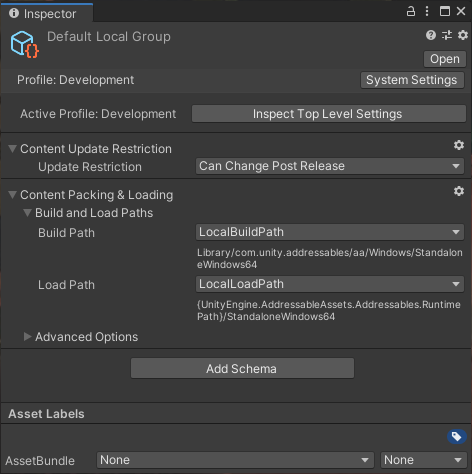Open Content Update Restriction gear menu
Viewport: 472px width, 474px height.
[459, 145]
